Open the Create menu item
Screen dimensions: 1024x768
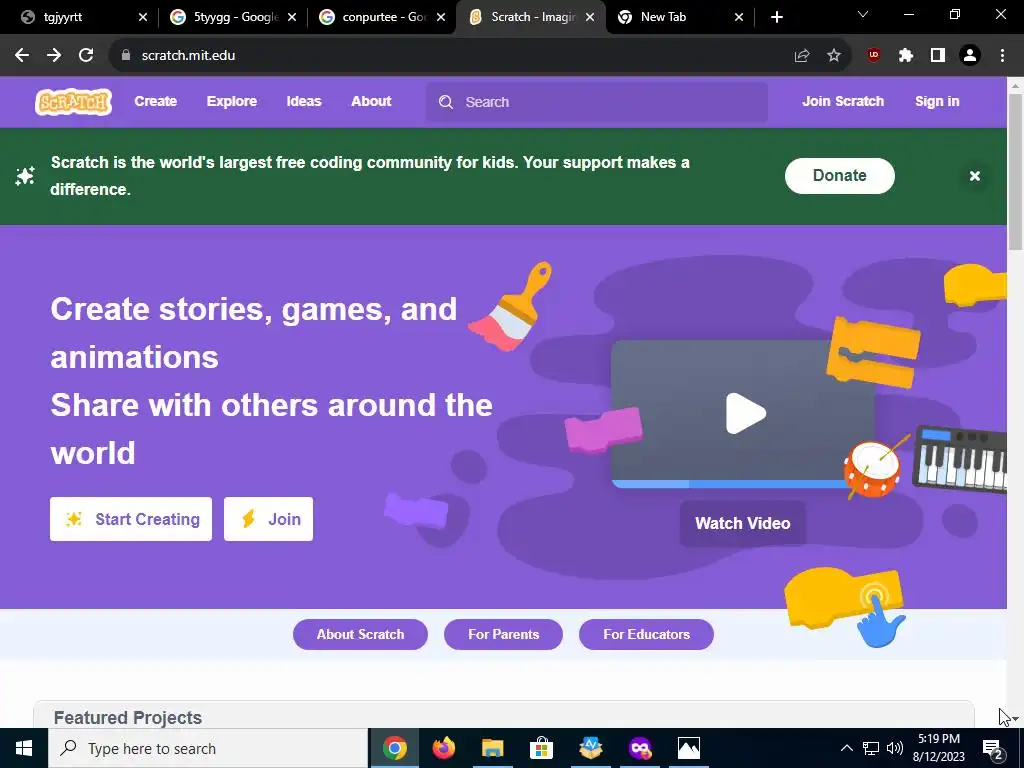(x=155, y=101)
